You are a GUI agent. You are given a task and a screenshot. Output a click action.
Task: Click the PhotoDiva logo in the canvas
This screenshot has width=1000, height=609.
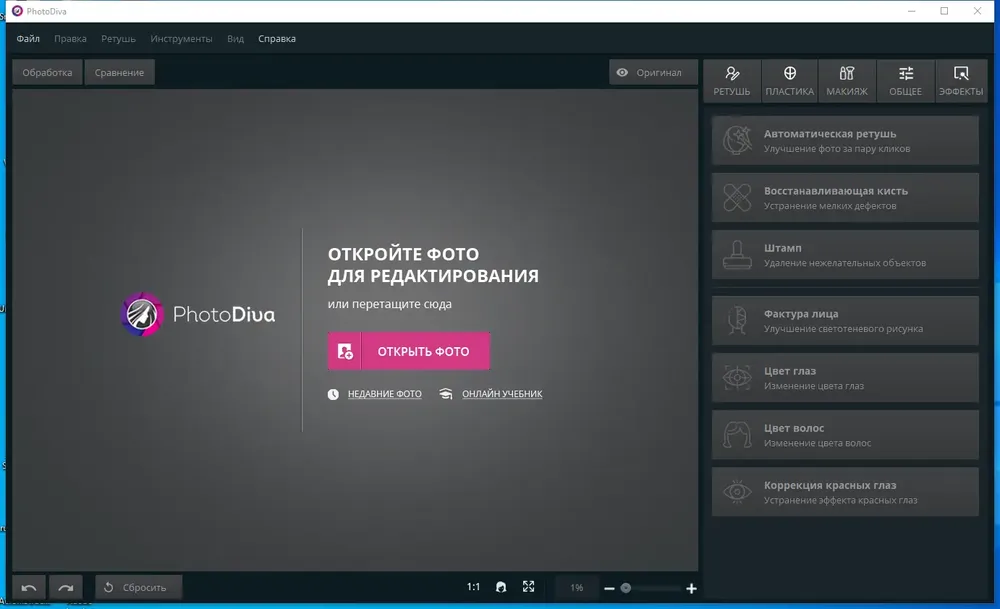tap(198, 314)
